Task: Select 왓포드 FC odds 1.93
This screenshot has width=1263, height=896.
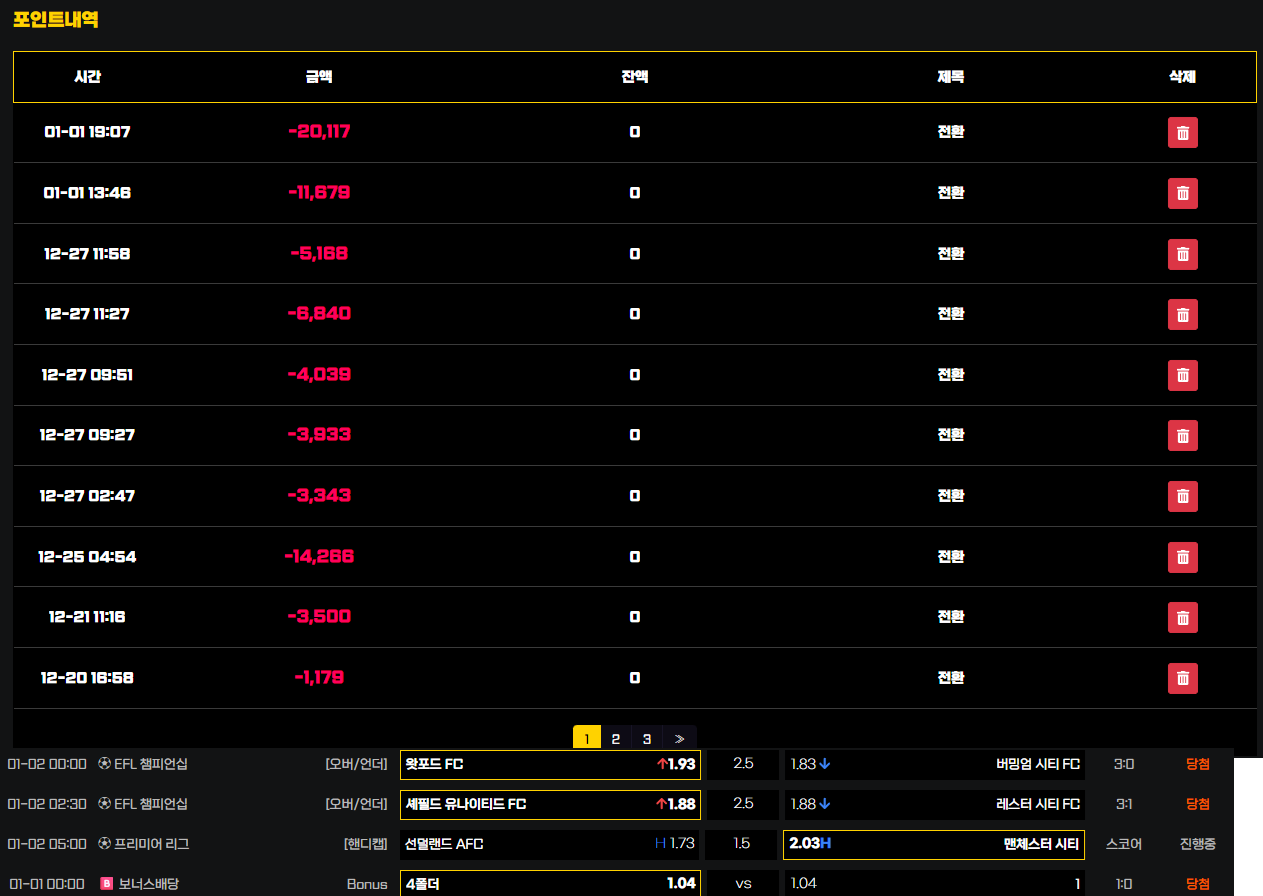Action: (x=550, y=765)
